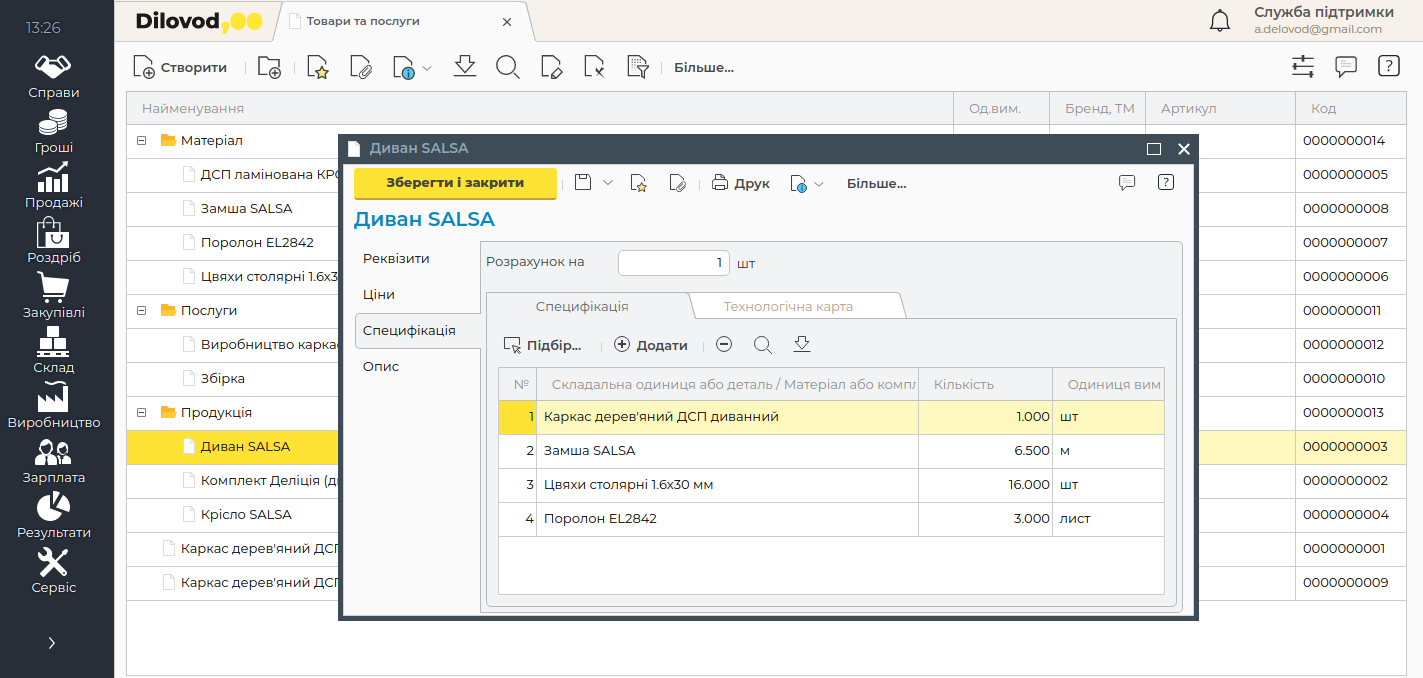The image size is (1423, 678).
Task: Open the Роздріб sidebar section
Action: coord(54,242)
